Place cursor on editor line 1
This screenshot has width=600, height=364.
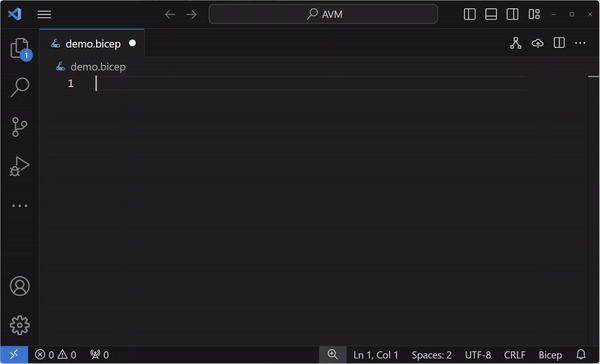[311, 83]
